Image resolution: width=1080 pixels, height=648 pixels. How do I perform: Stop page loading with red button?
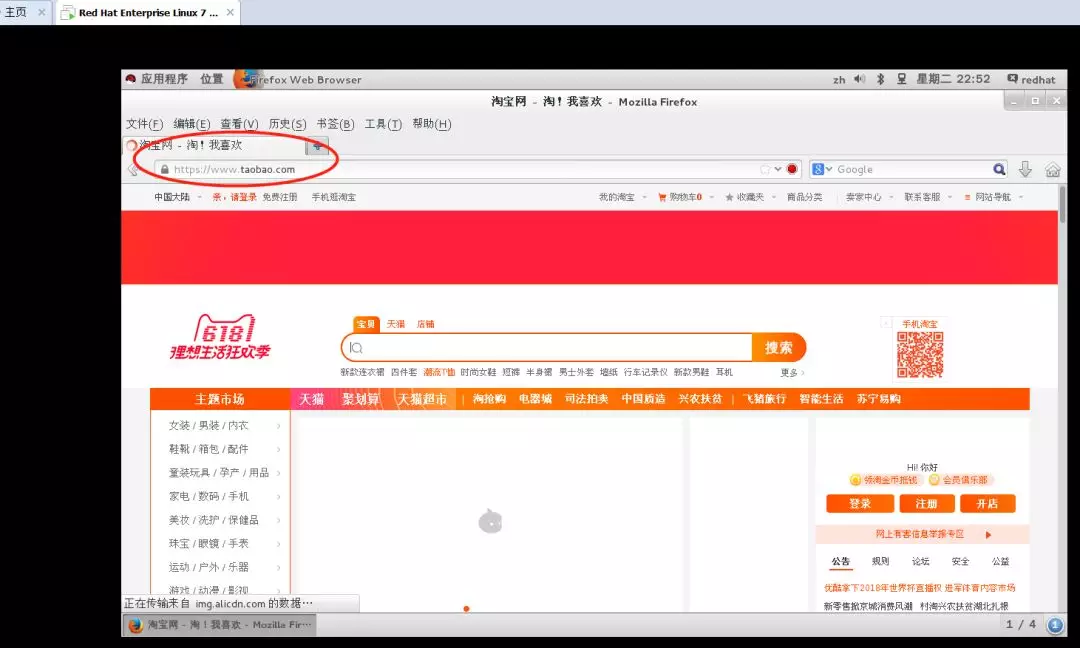792,169
